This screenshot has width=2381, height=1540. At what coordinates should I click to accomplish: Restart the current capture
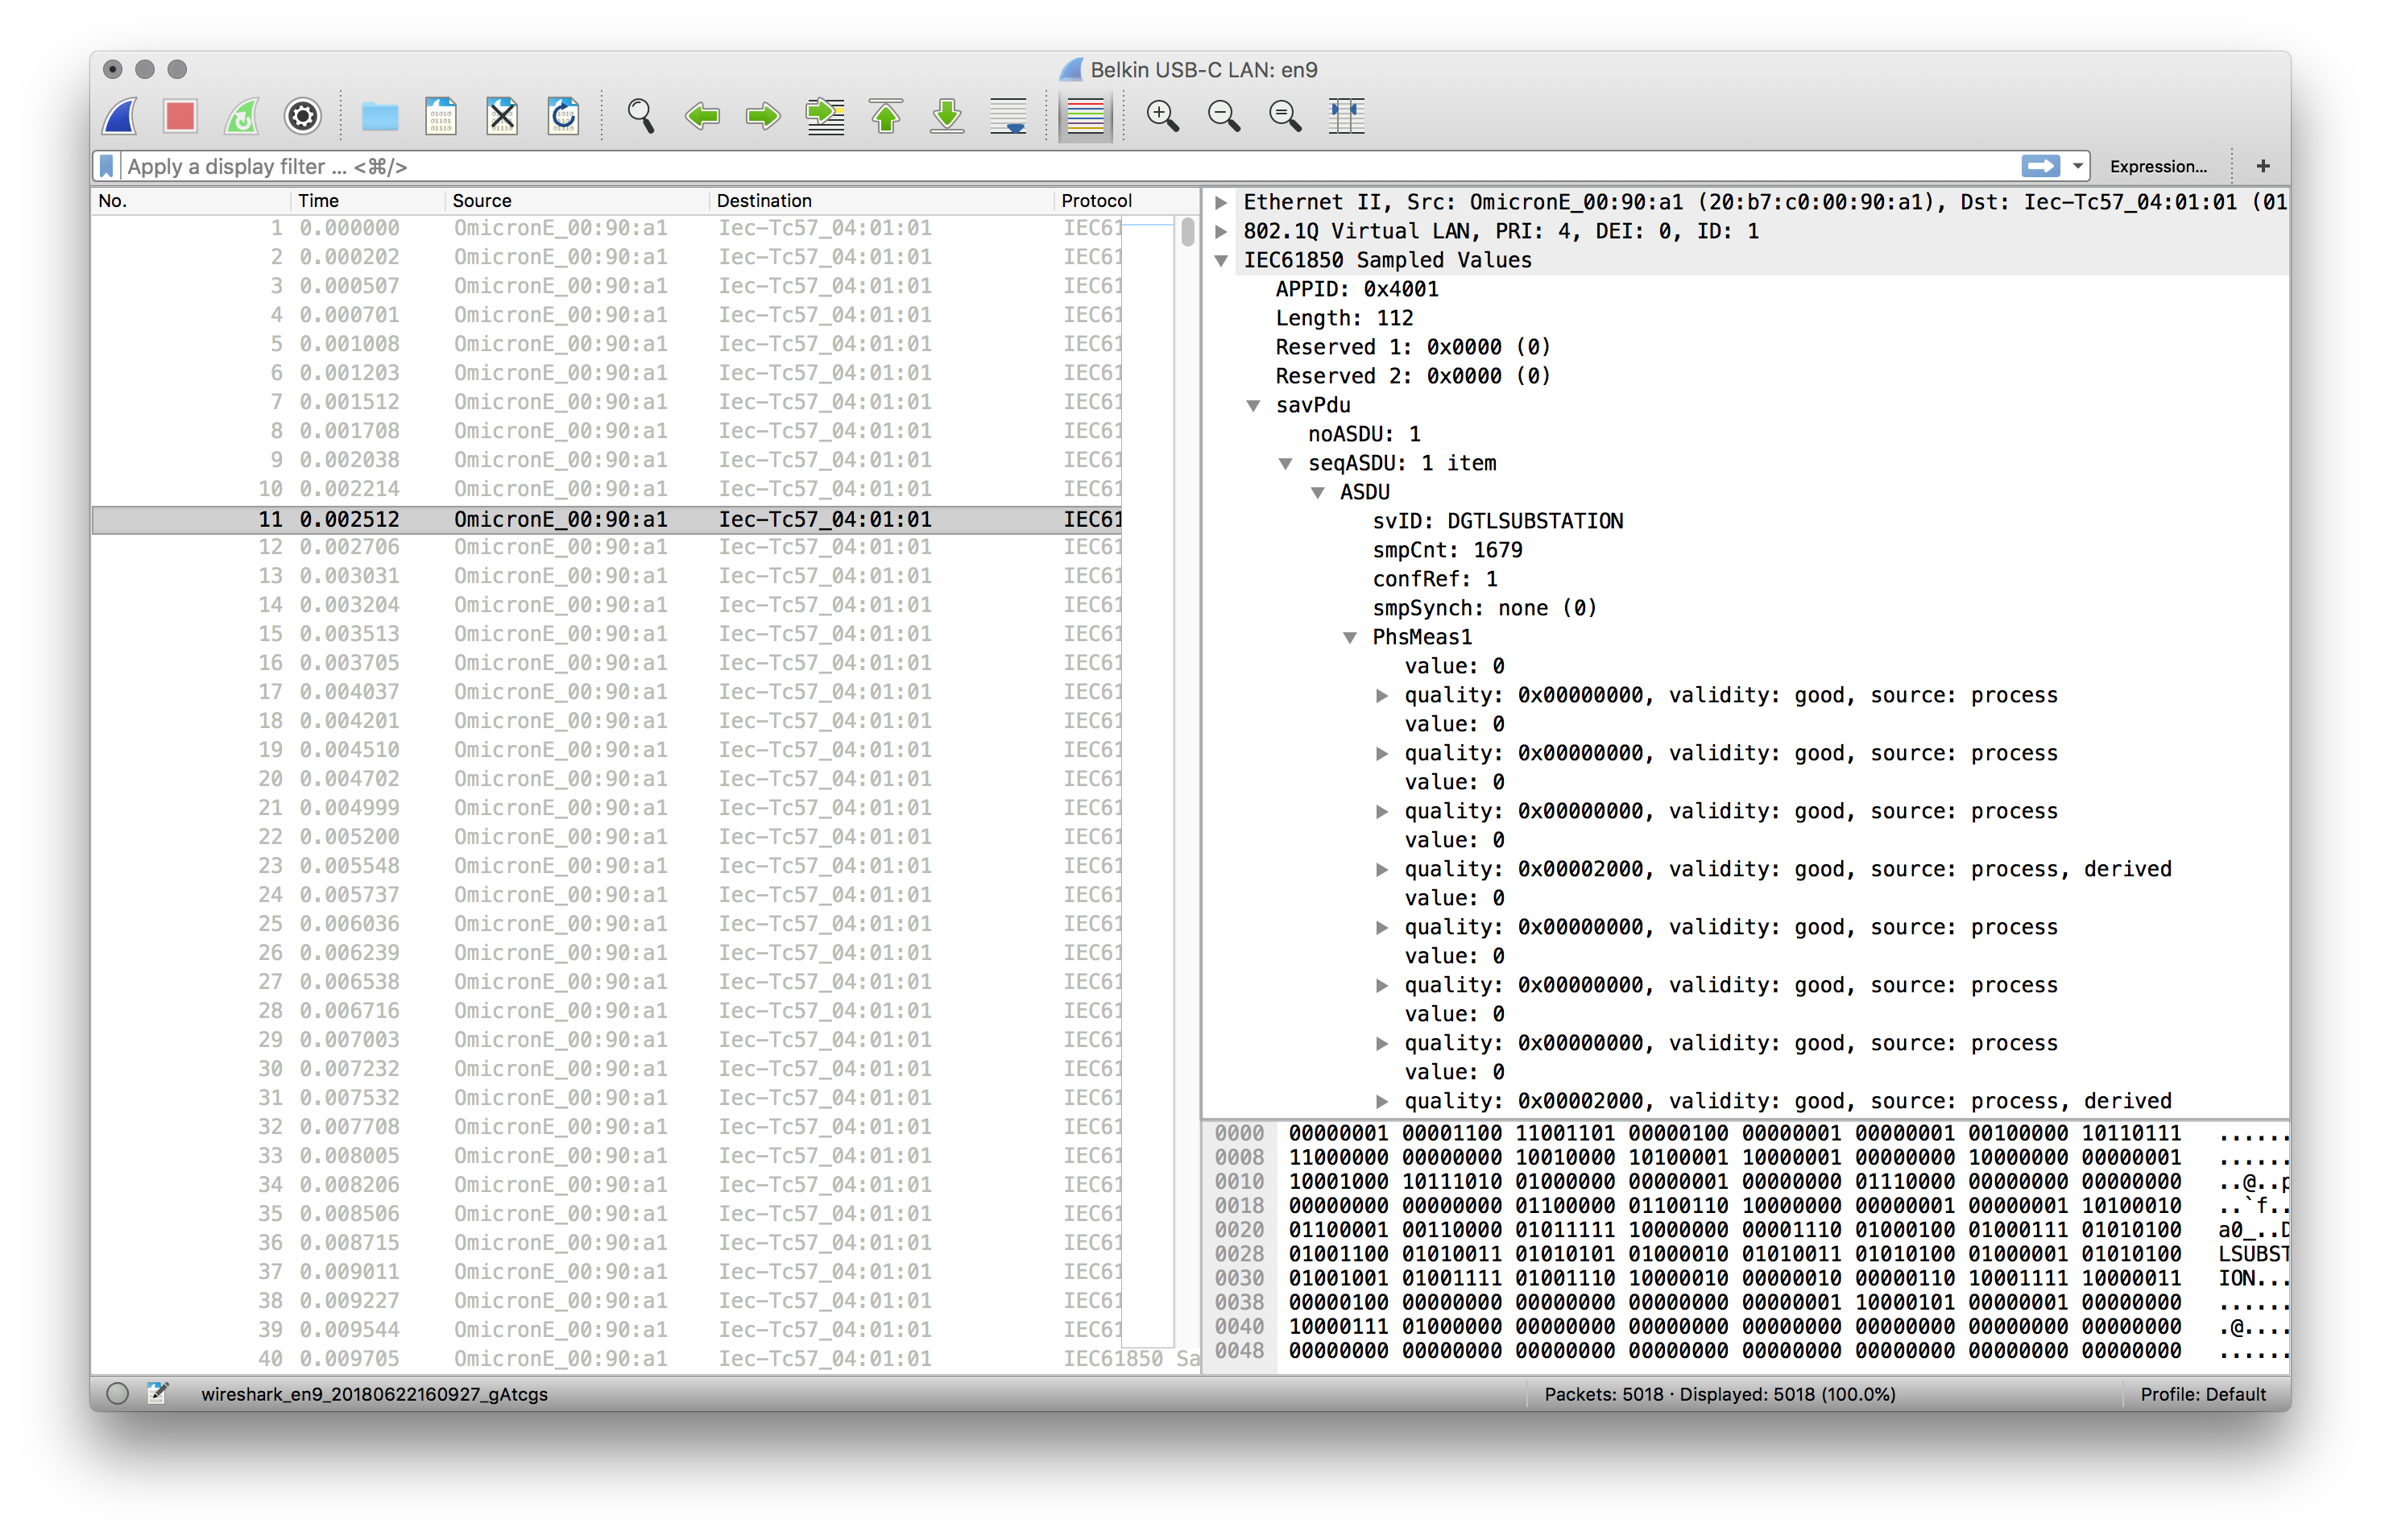point(241,117)
